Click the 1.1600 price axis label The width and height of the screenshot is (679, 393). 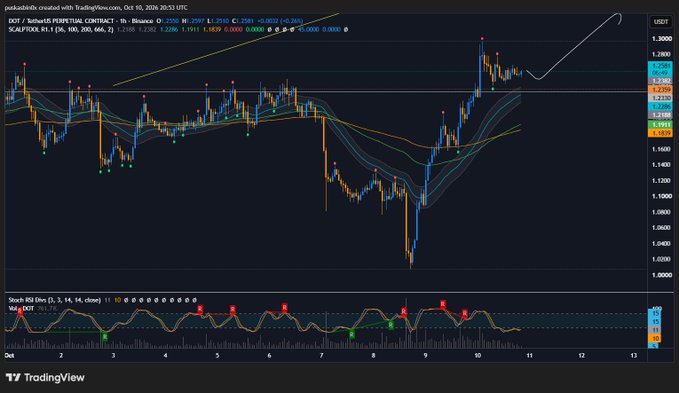click(x=661, y=149)
